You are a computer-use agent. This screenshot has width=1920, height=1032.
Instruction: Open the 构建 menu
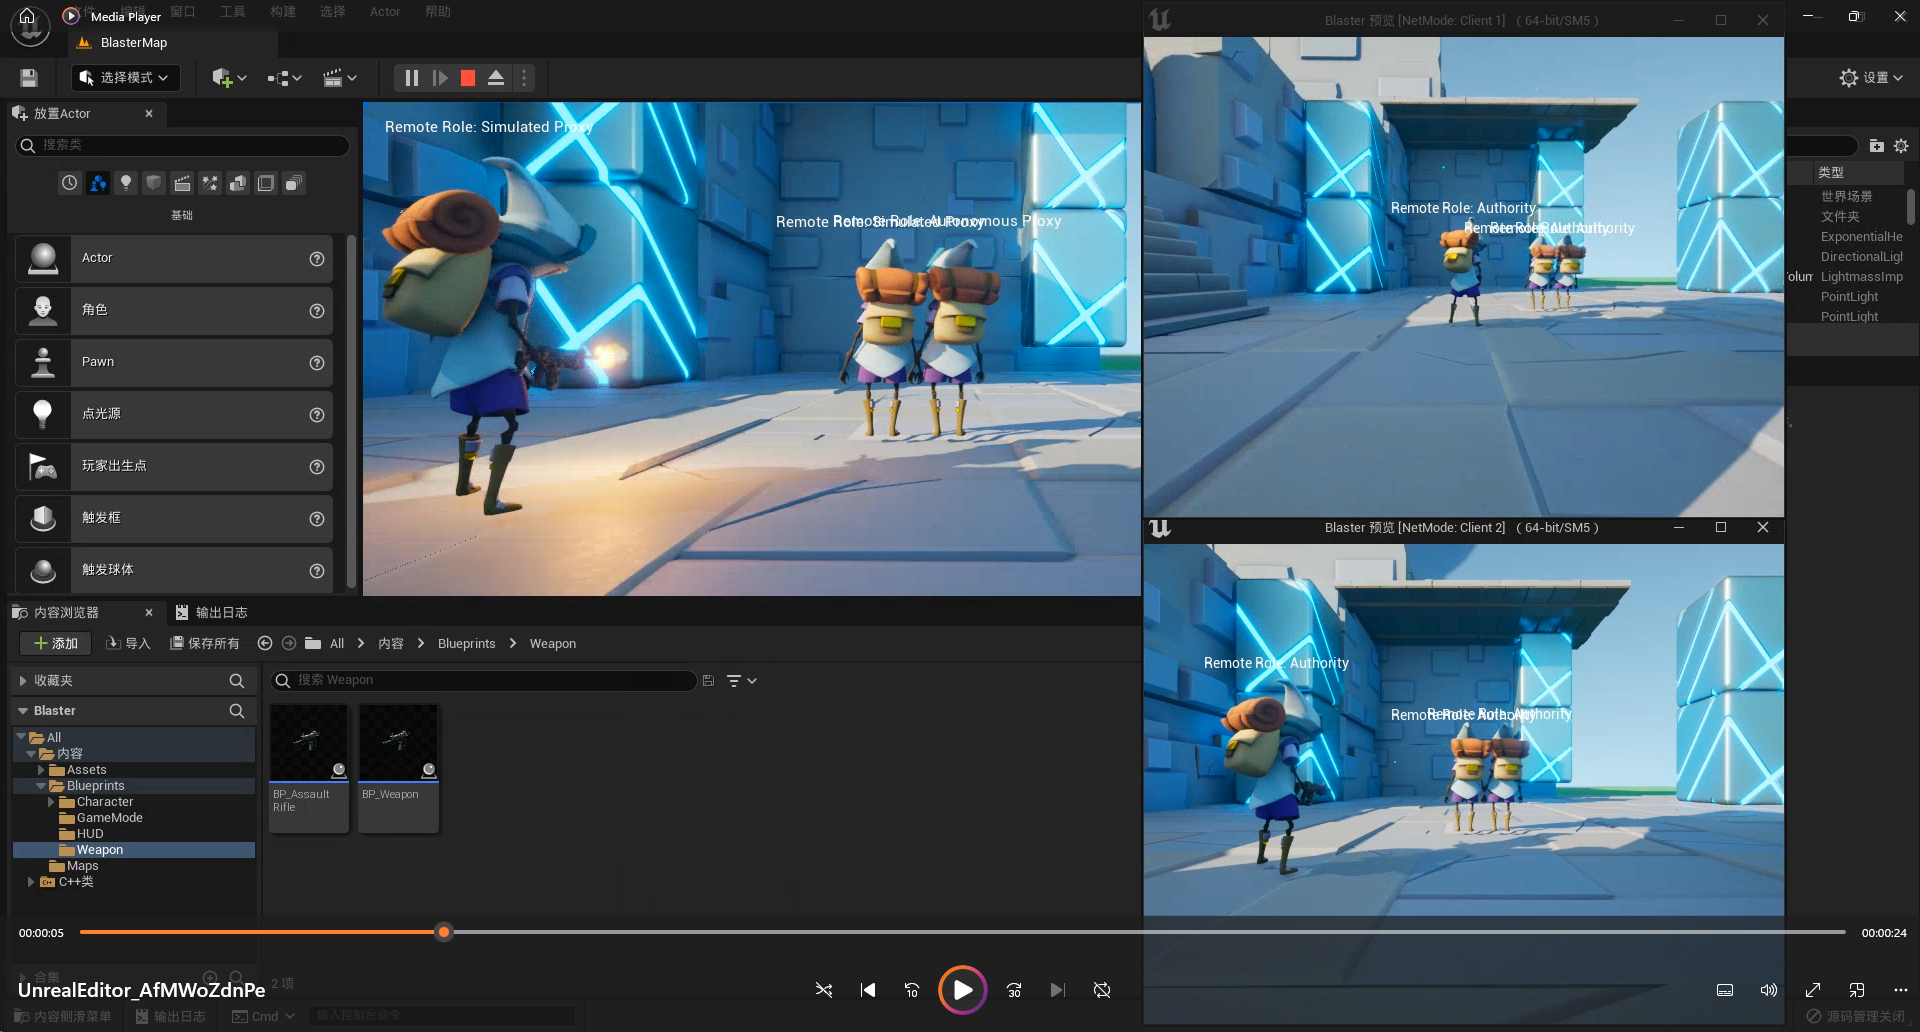pyautogui.click(x=283, y=12)
